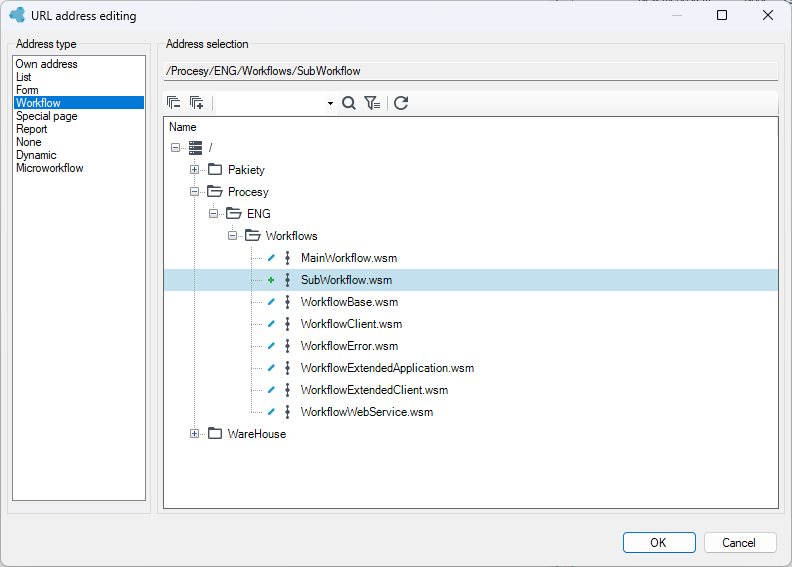Select Report address type
The image size is (792, 567).
point(79,129)
